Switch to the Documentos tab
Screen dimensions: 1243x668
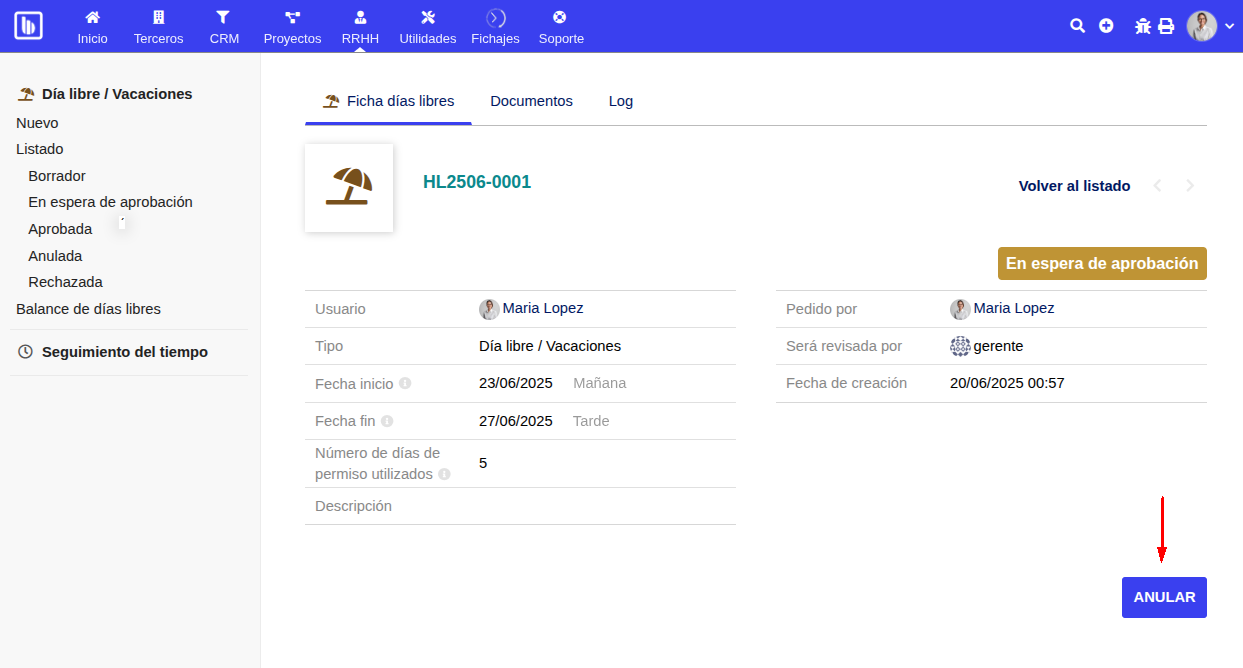pyautogui.click(x=531, y=101)
